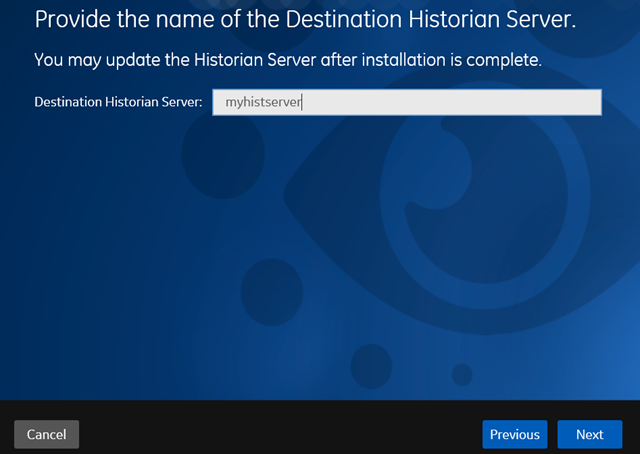Click the You may update subtitle text
Screen dimensions: 640x454
288,60
